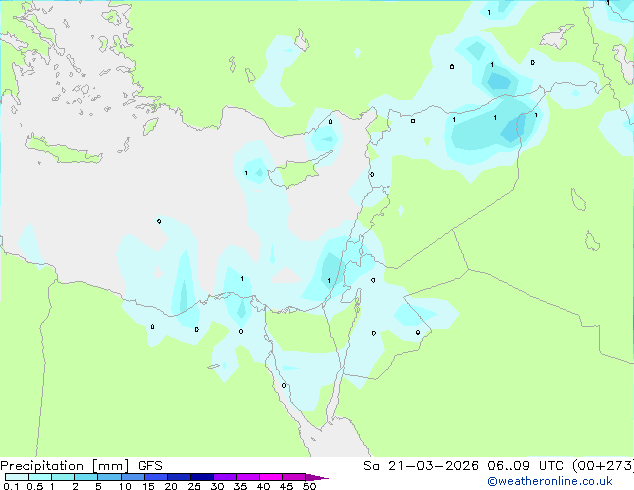Click the 20–25 mm legend swatch
This screenshot has width=634, height=490.
pos(178,477)
